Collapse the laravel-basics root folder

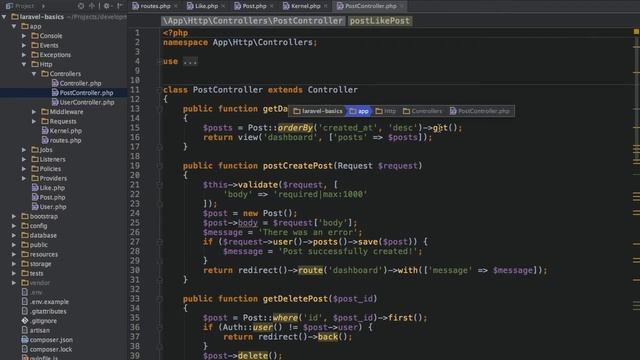pyautogui.click(x=4, y=17)
